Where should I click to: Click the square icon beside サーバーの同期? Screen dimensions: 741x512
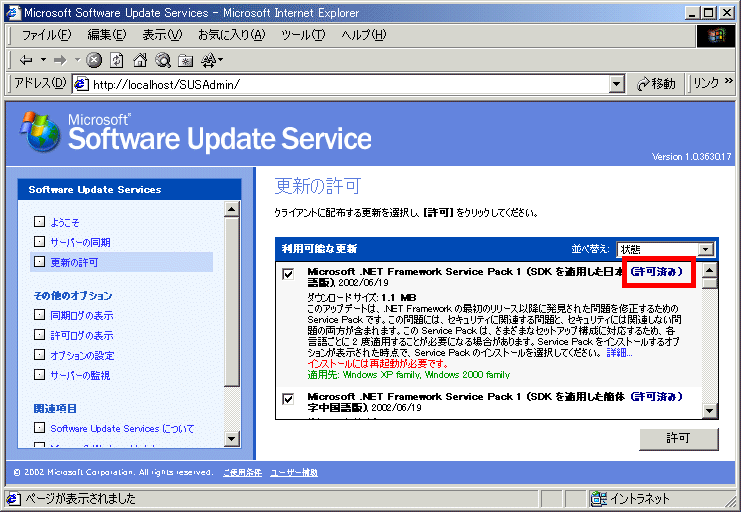click(39, 241)
